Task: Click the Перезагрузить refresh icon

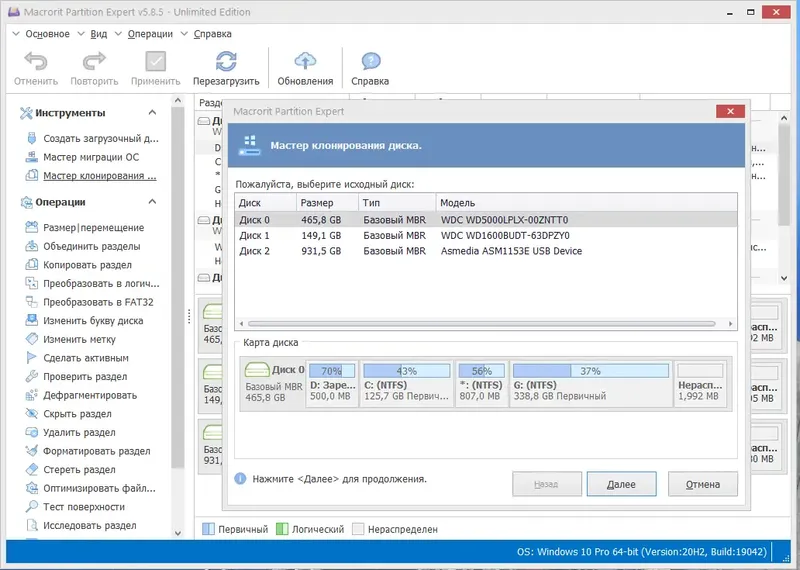Action: 226,61
